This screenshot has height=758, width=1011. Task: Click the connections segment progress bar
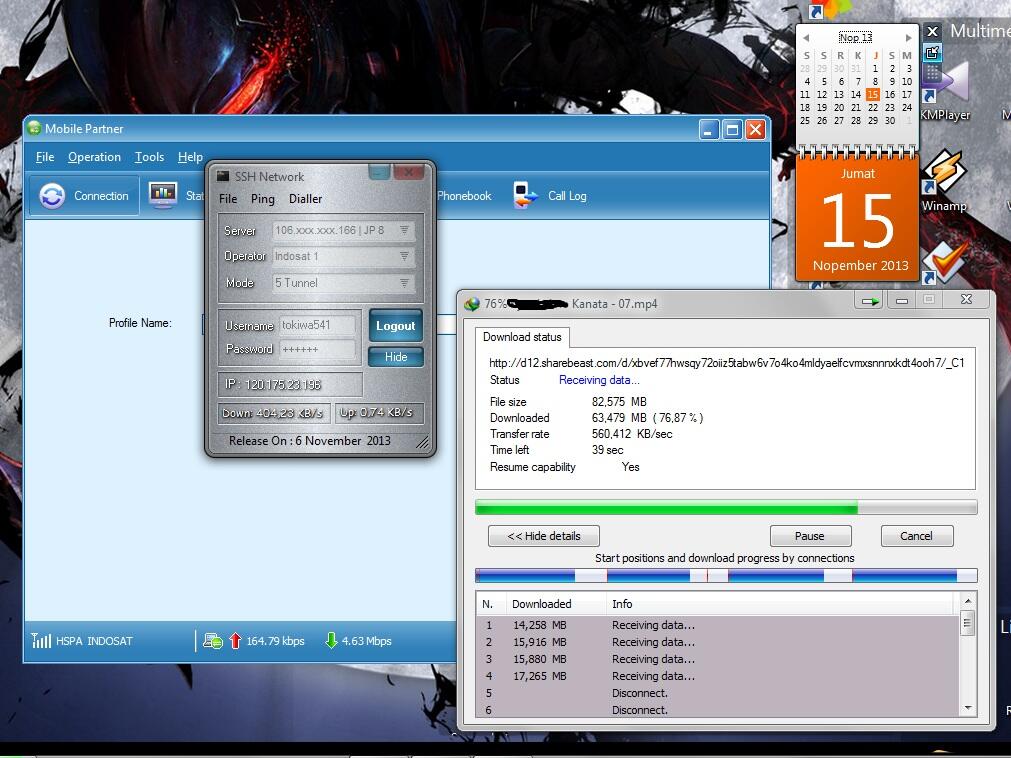click(726, 576)
